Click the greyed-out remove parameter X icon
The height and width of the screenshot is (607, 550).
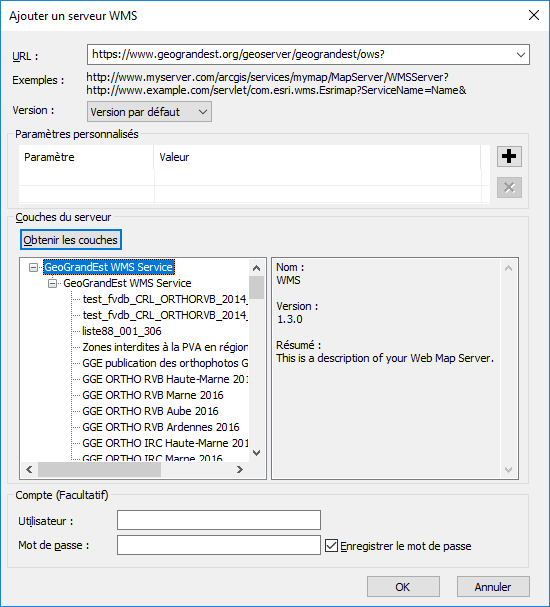[509, 188]
